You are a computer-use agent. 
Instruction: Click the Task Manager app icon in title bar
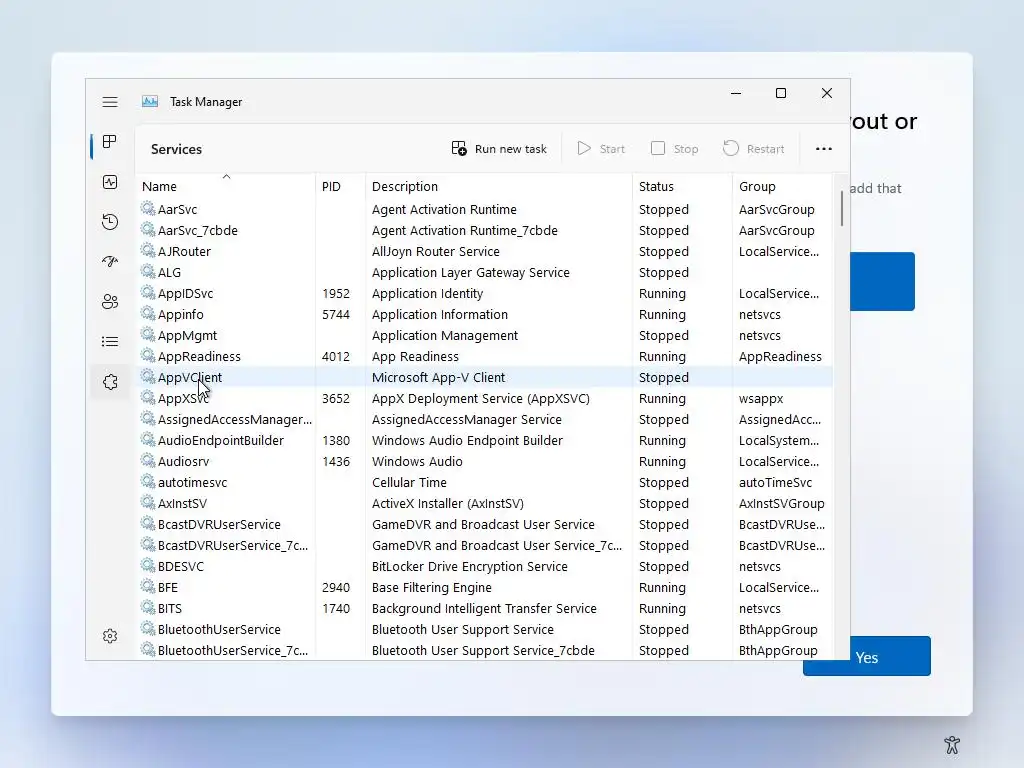[x=150, y=101]
